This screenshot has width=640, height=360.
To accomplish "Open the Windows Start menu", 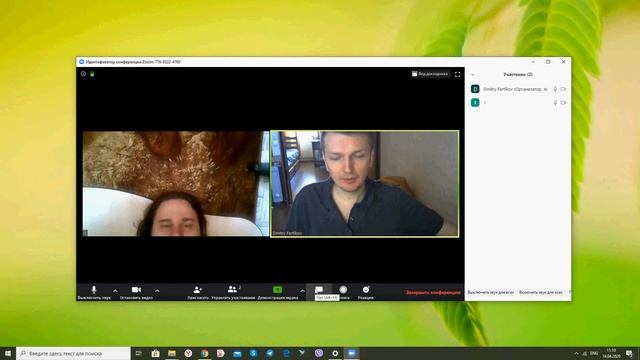I will [8, 353].
